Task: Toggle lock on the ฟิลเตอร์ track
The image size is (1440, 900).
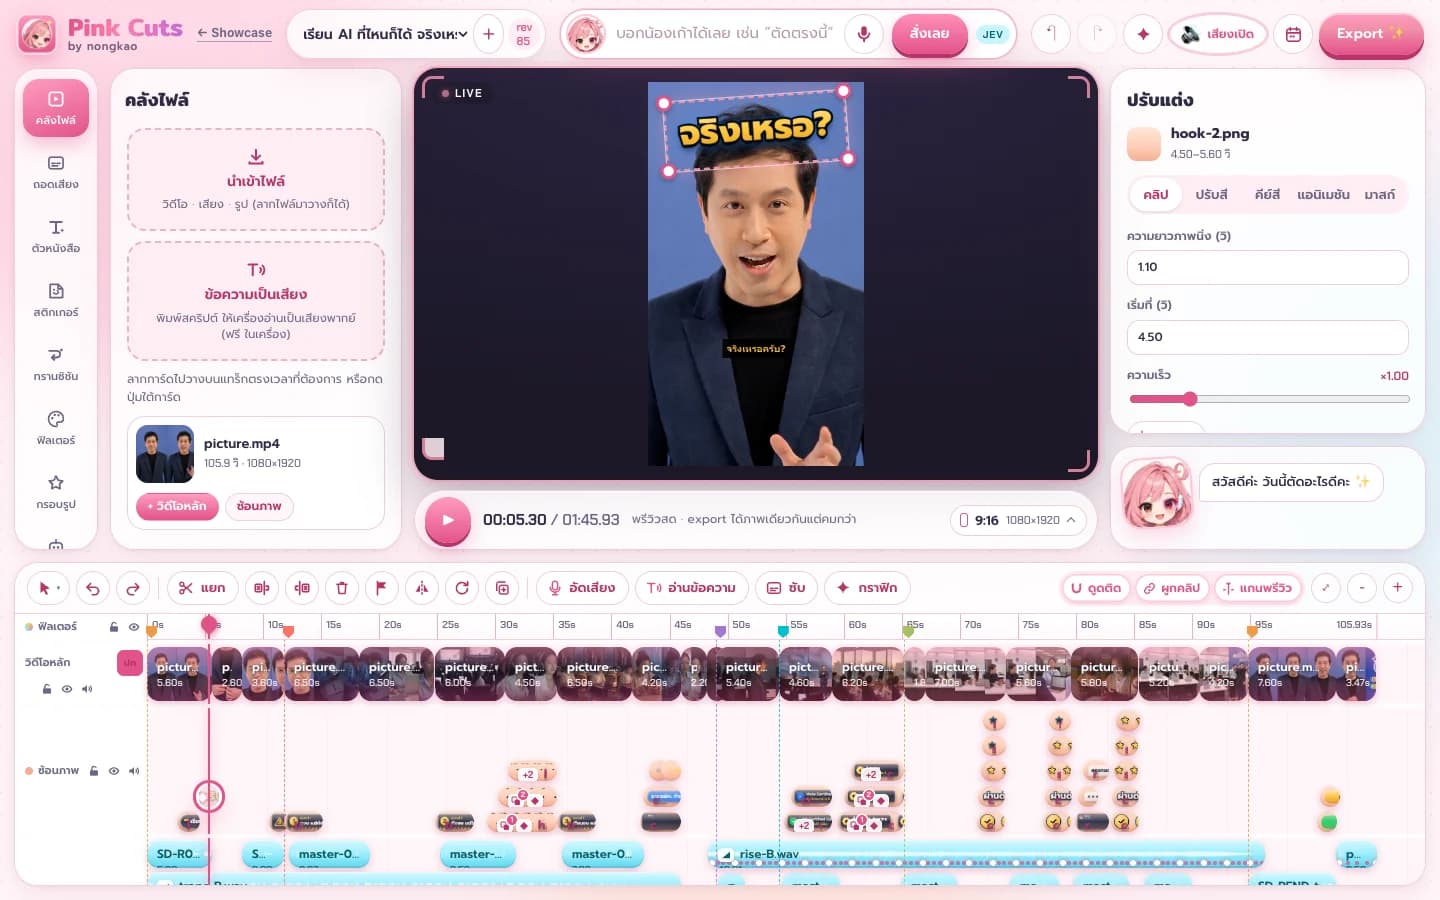Action: (114, 627)
